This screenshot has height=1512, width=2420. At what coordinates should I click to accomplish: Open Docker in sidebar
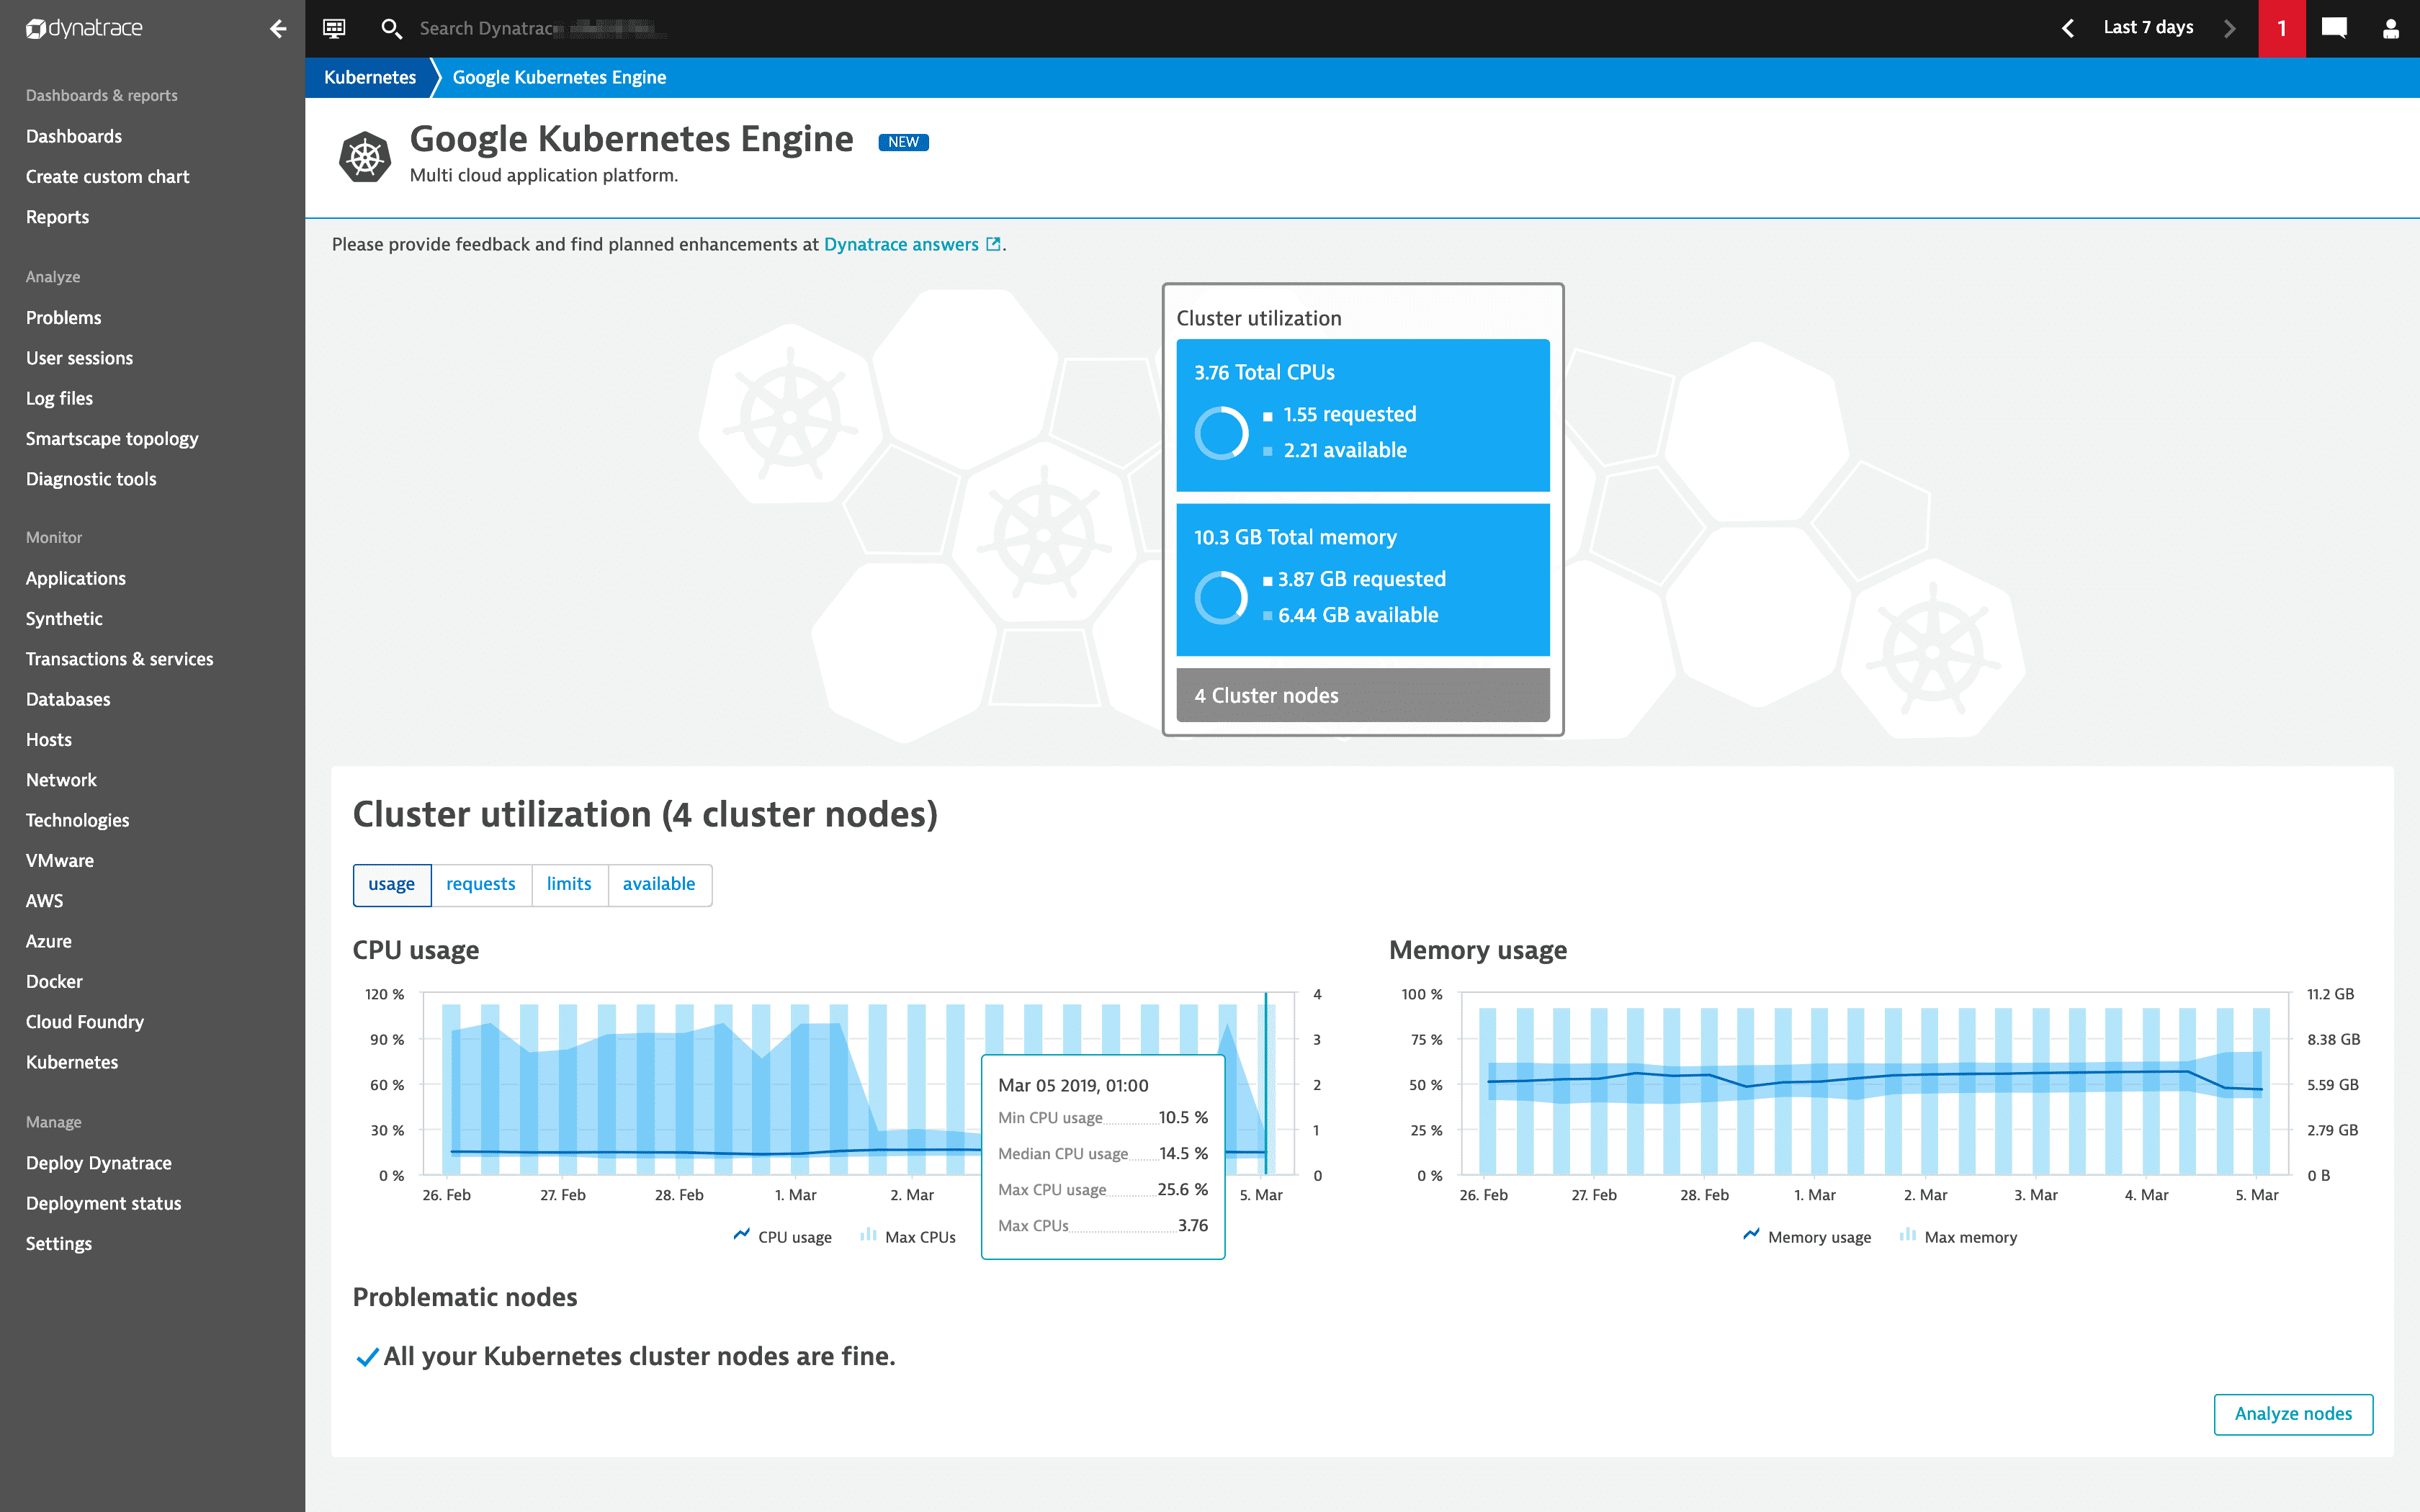point(54,981)
